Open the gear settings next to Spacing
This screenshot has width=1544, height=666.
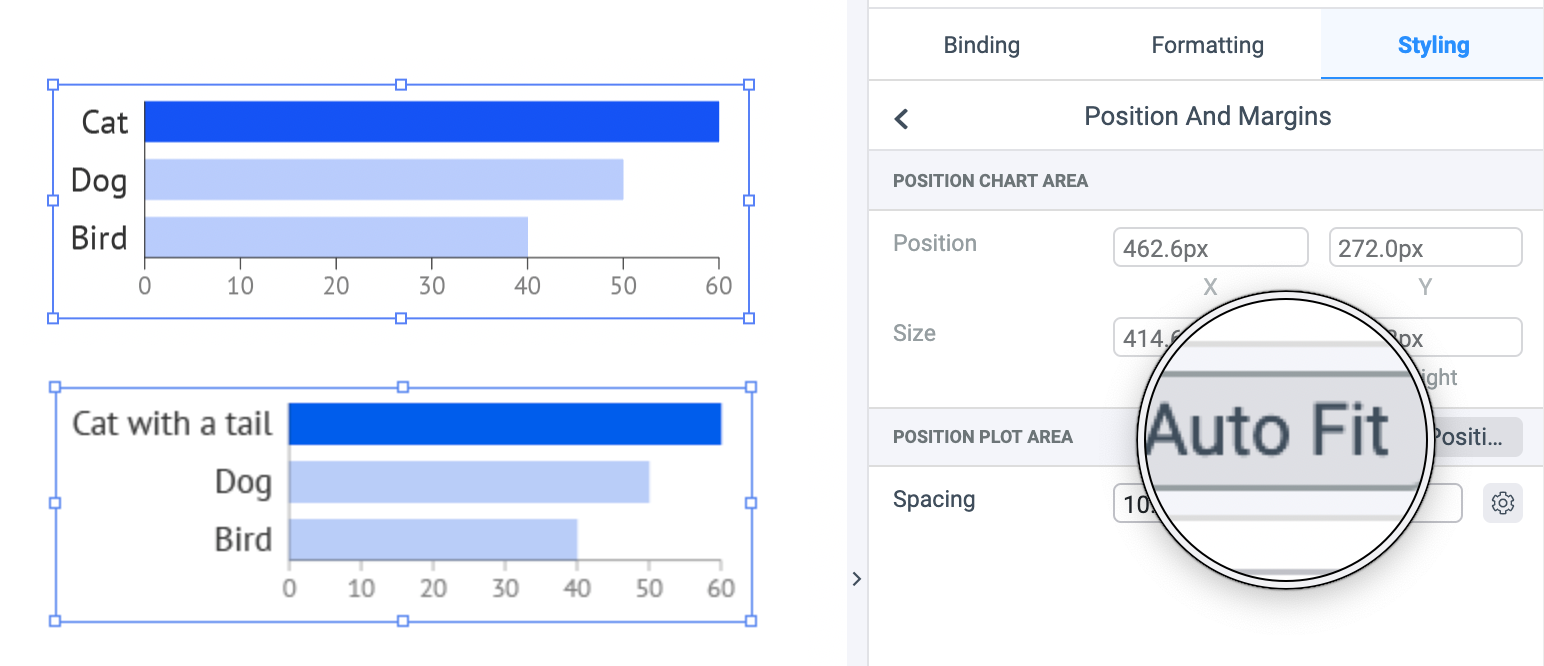tap(1502, 503)
